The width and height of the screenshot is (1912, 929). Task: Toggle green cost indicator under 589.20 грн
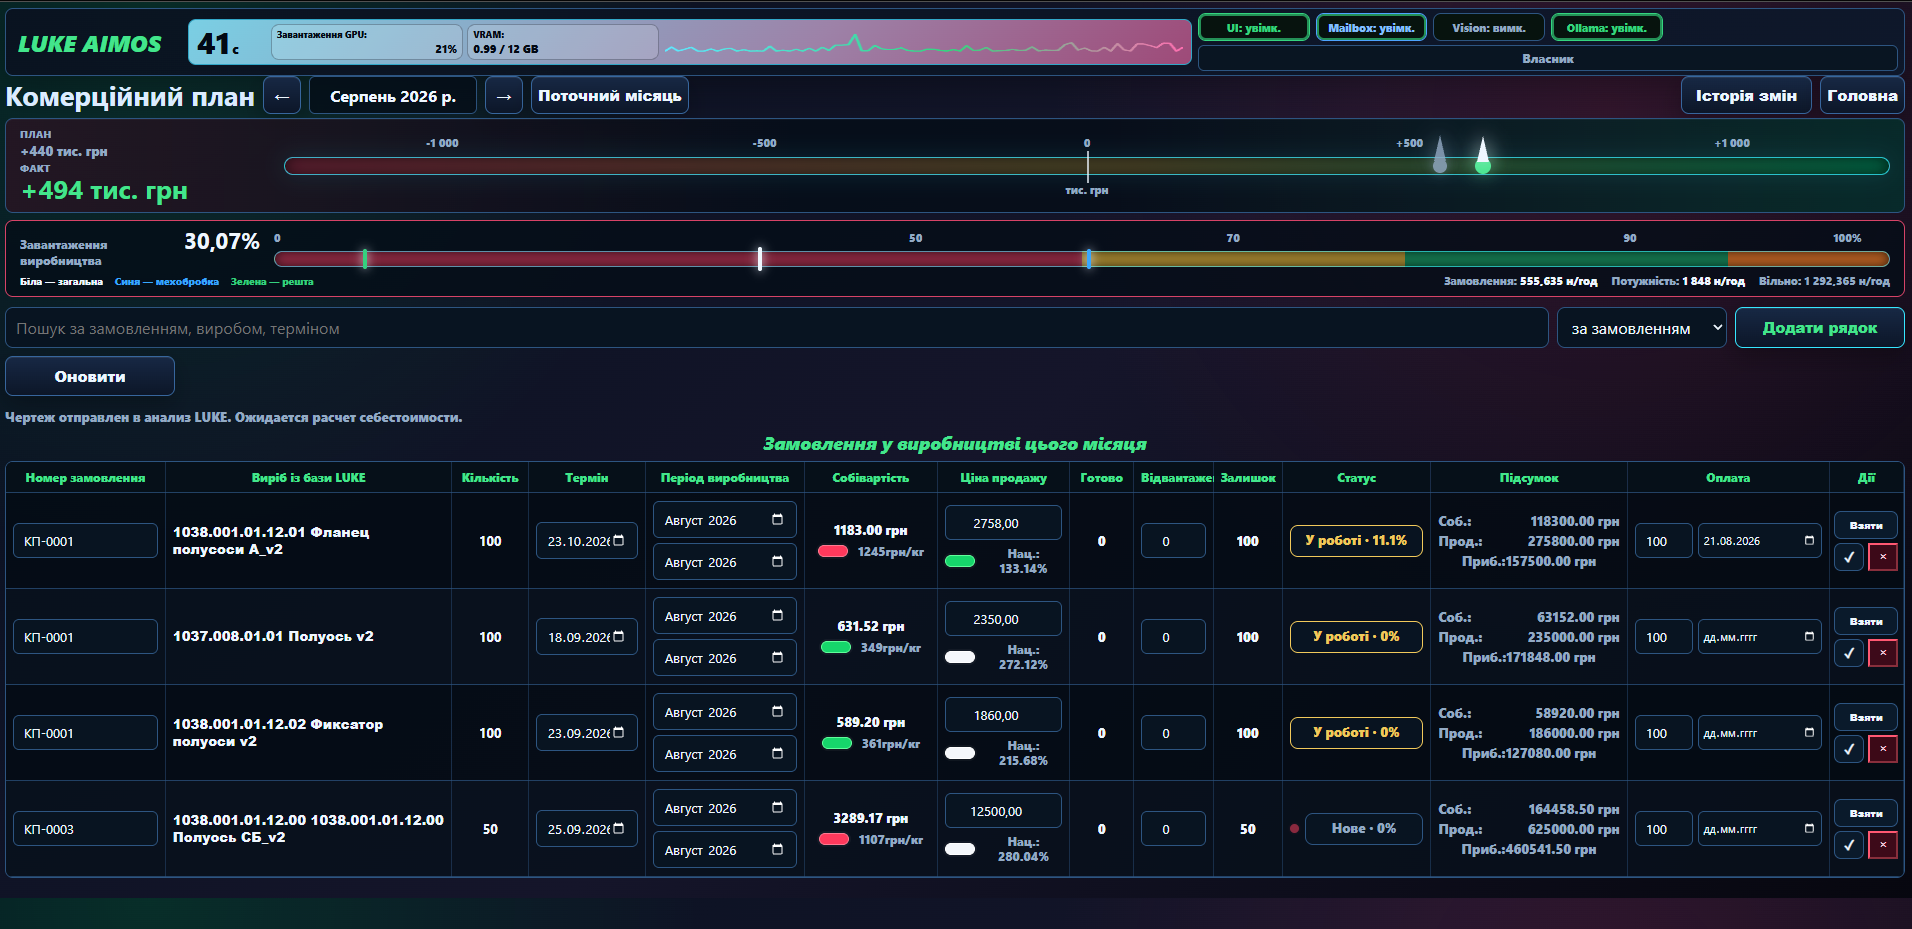point(837,743)
